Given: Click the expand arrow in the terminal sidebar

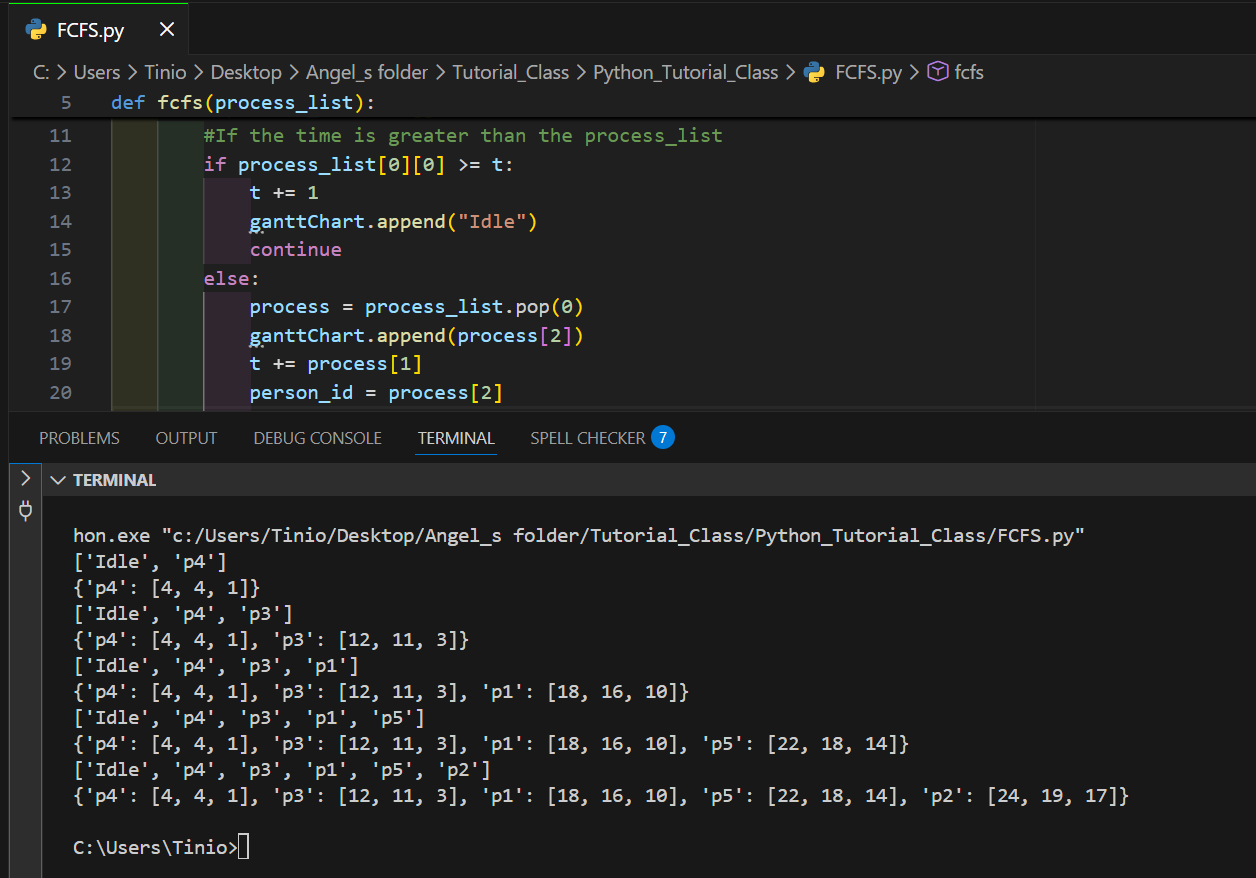Looking at the screenshot, I should pyautogui.click(x=25, y=478).
